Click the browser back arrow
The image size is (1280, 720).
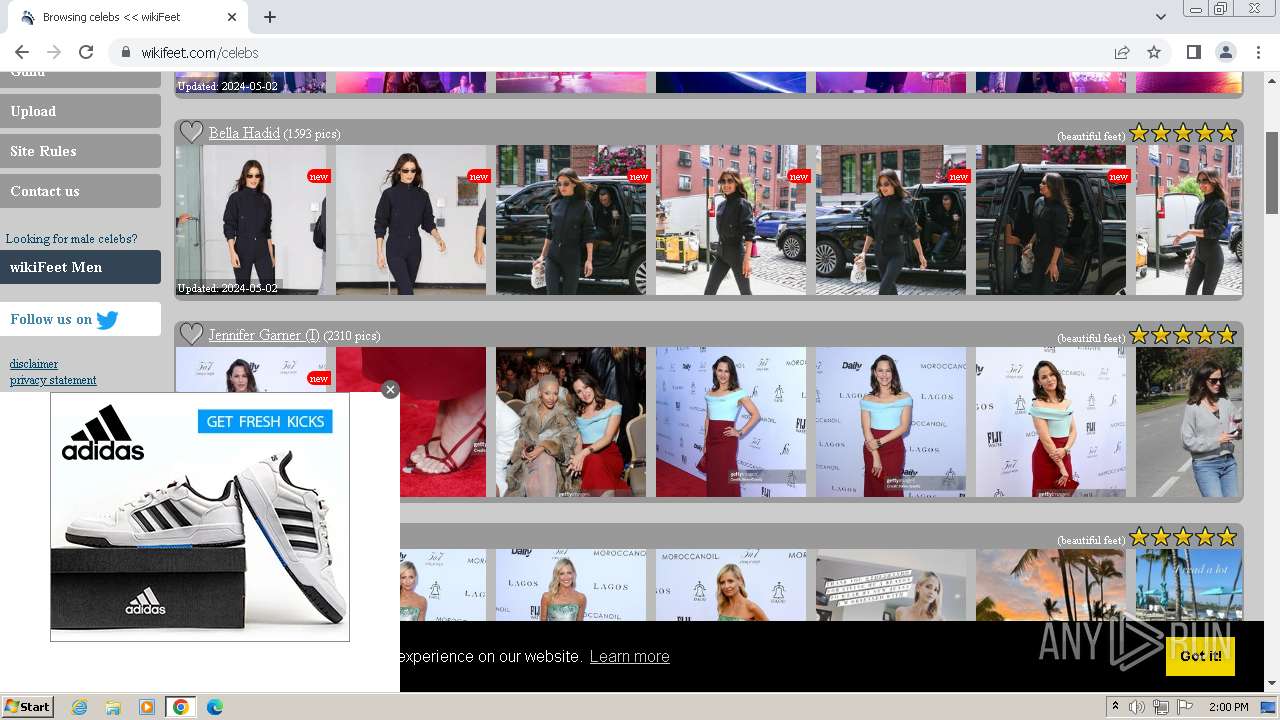tap(22, 52)
